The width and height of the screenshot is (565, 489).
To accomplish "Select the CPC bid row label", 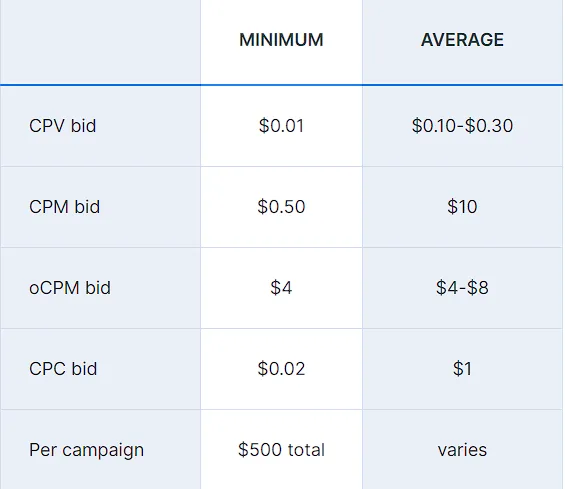I will pyautogui.click(x=63, y=369).
